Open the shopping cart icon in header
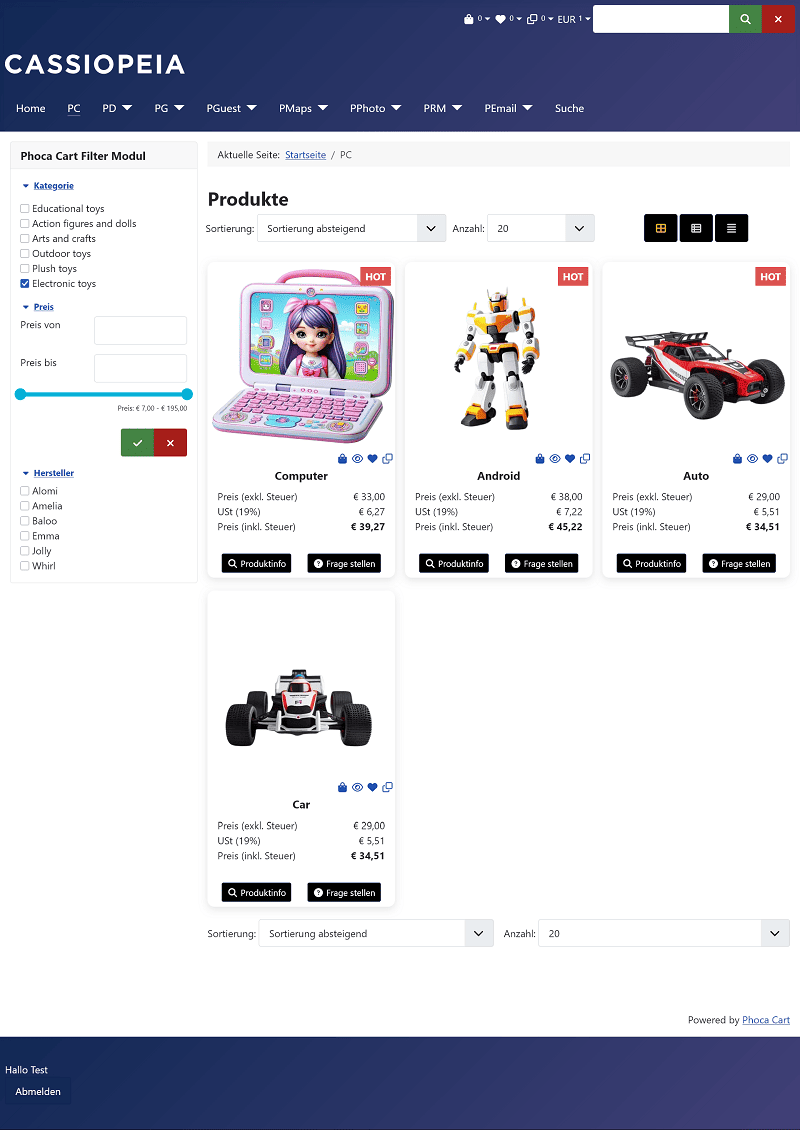This screenshot has width=800, height=1130. click(x=468, y=19)
